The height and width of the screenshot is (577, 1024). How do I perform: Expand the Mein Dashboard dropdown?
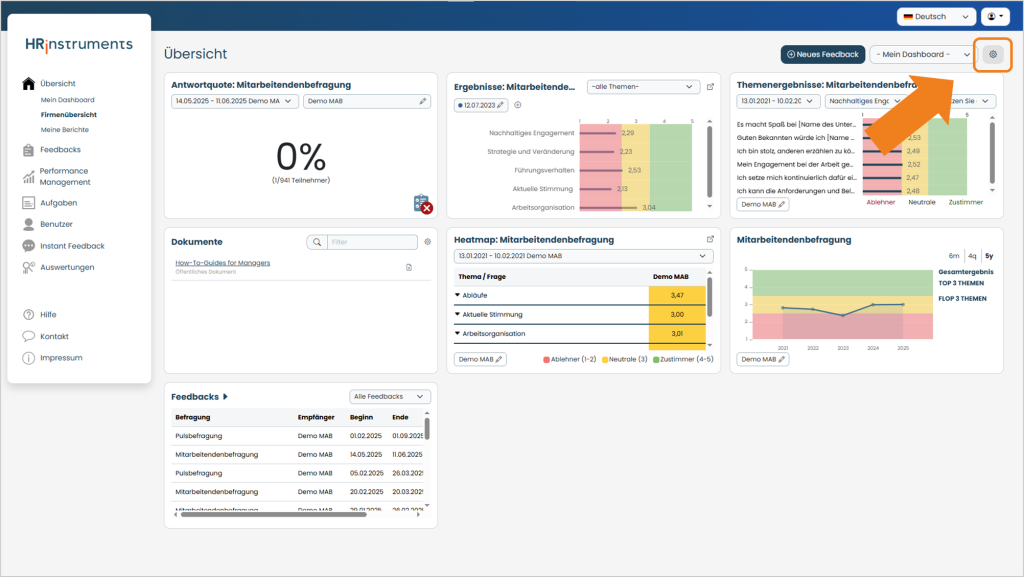[x=923, y=54]
